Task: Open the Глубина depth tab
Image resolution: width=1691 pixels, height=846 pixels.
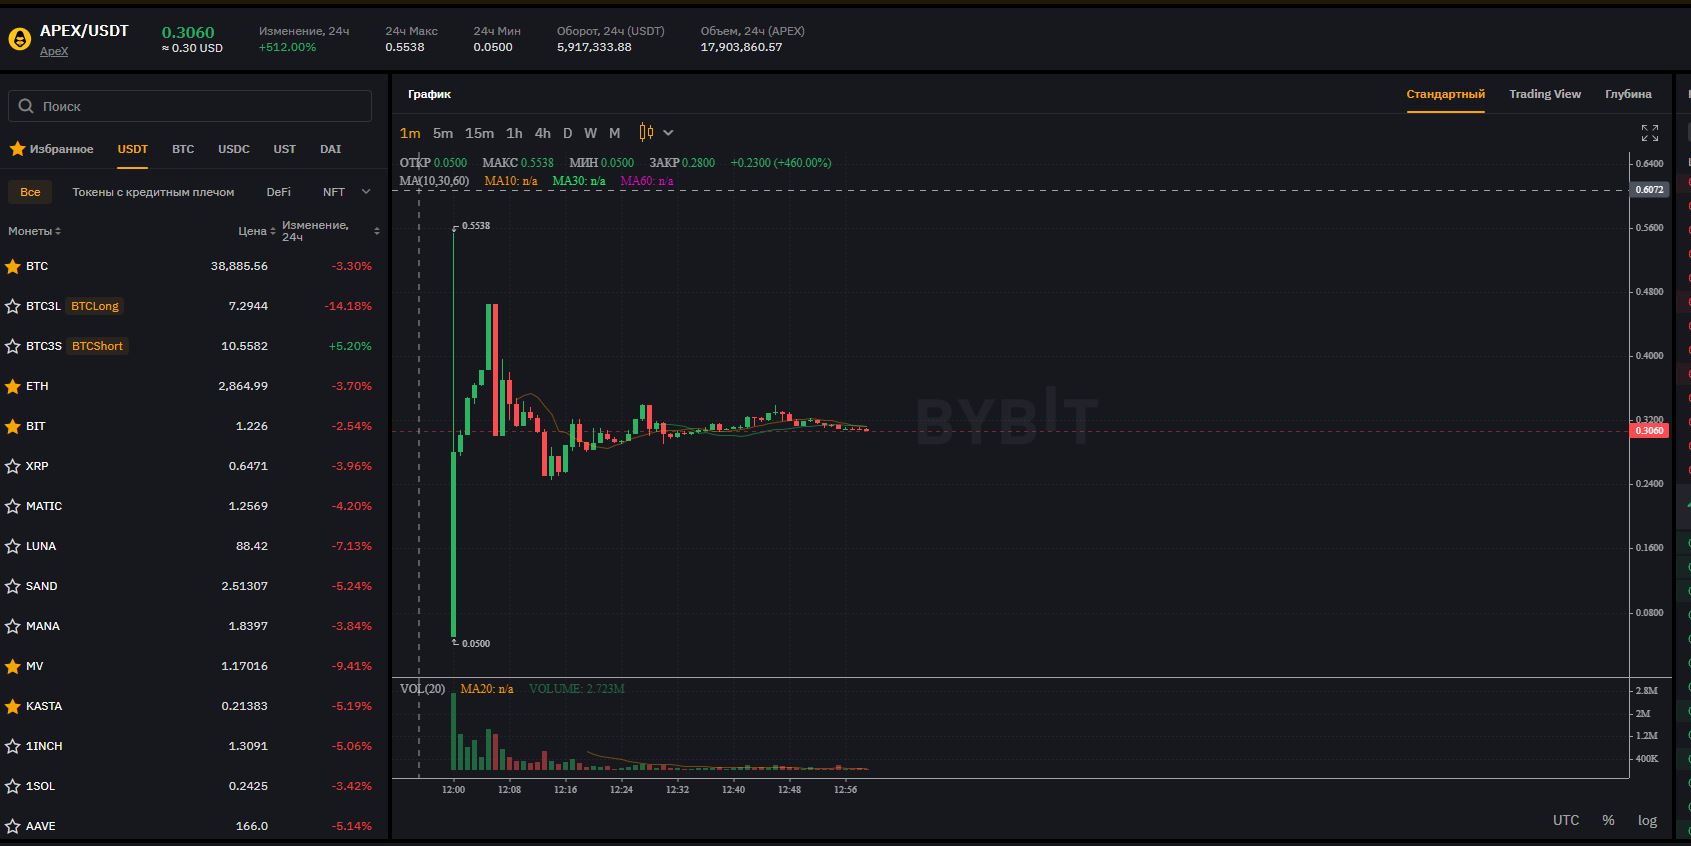Action: tap(1628, 94)
